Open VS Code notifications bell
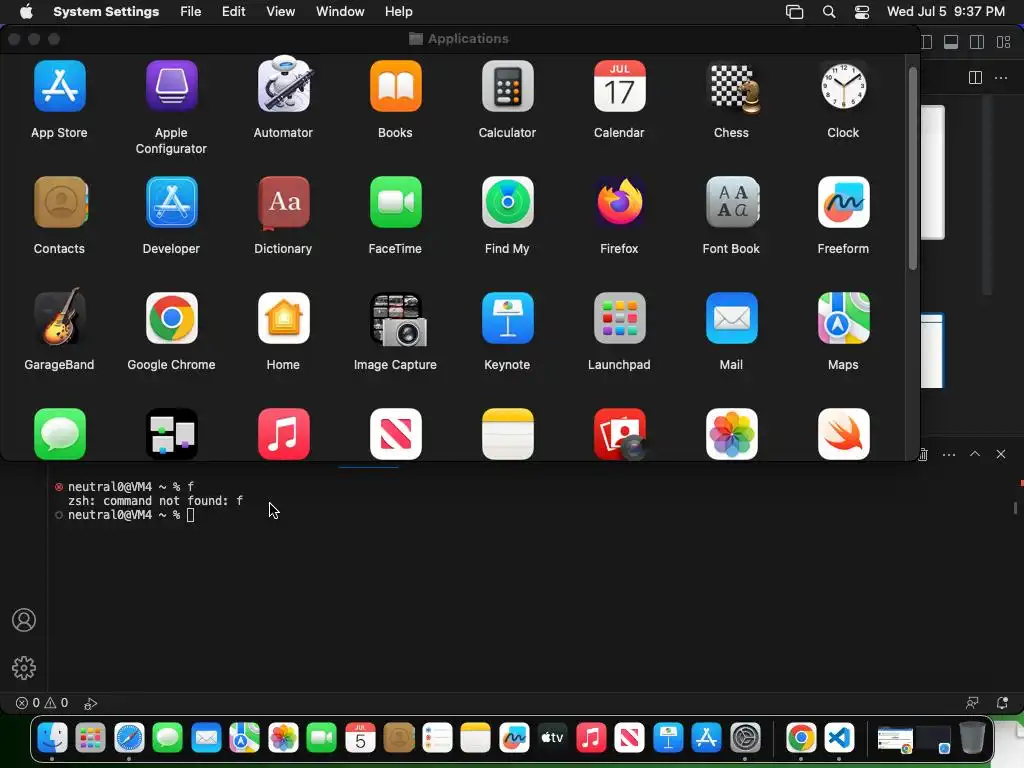This screenshot has width=1024, height=768. (x=1002, y=703)
